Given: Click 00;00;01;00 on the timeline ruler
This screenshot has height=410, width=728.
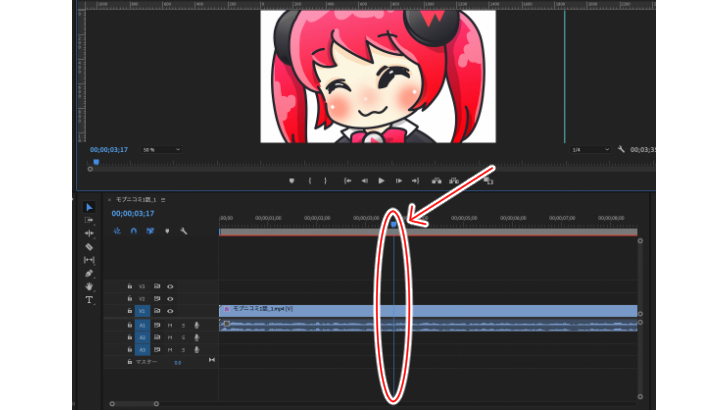Looking at the screenshot, I should point(268,218).
